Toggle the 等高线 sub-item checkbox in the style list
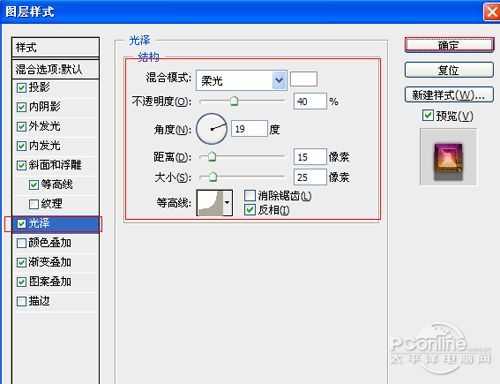 pyautogui.click(x=34, y=185)
